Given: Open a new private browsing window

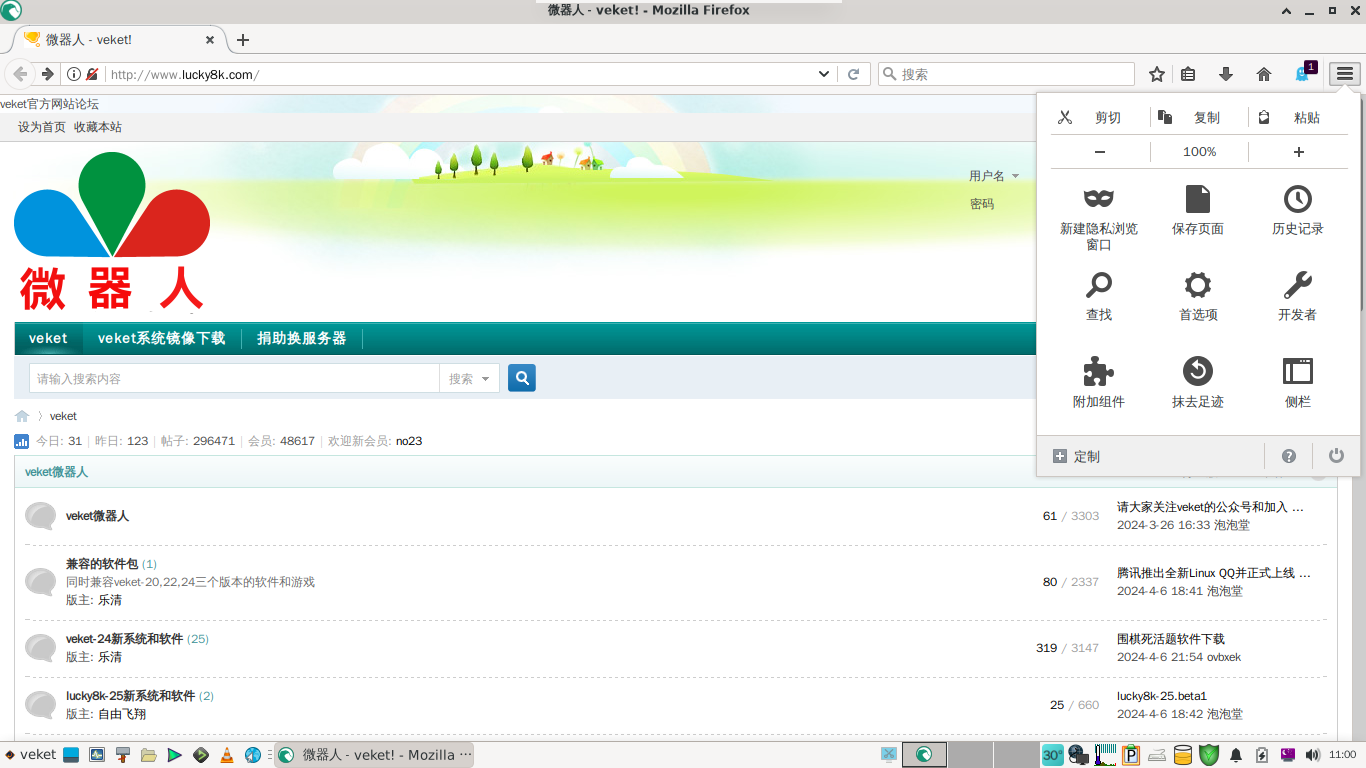Looking at the screenshot, I should click(x=1099, y=217).
